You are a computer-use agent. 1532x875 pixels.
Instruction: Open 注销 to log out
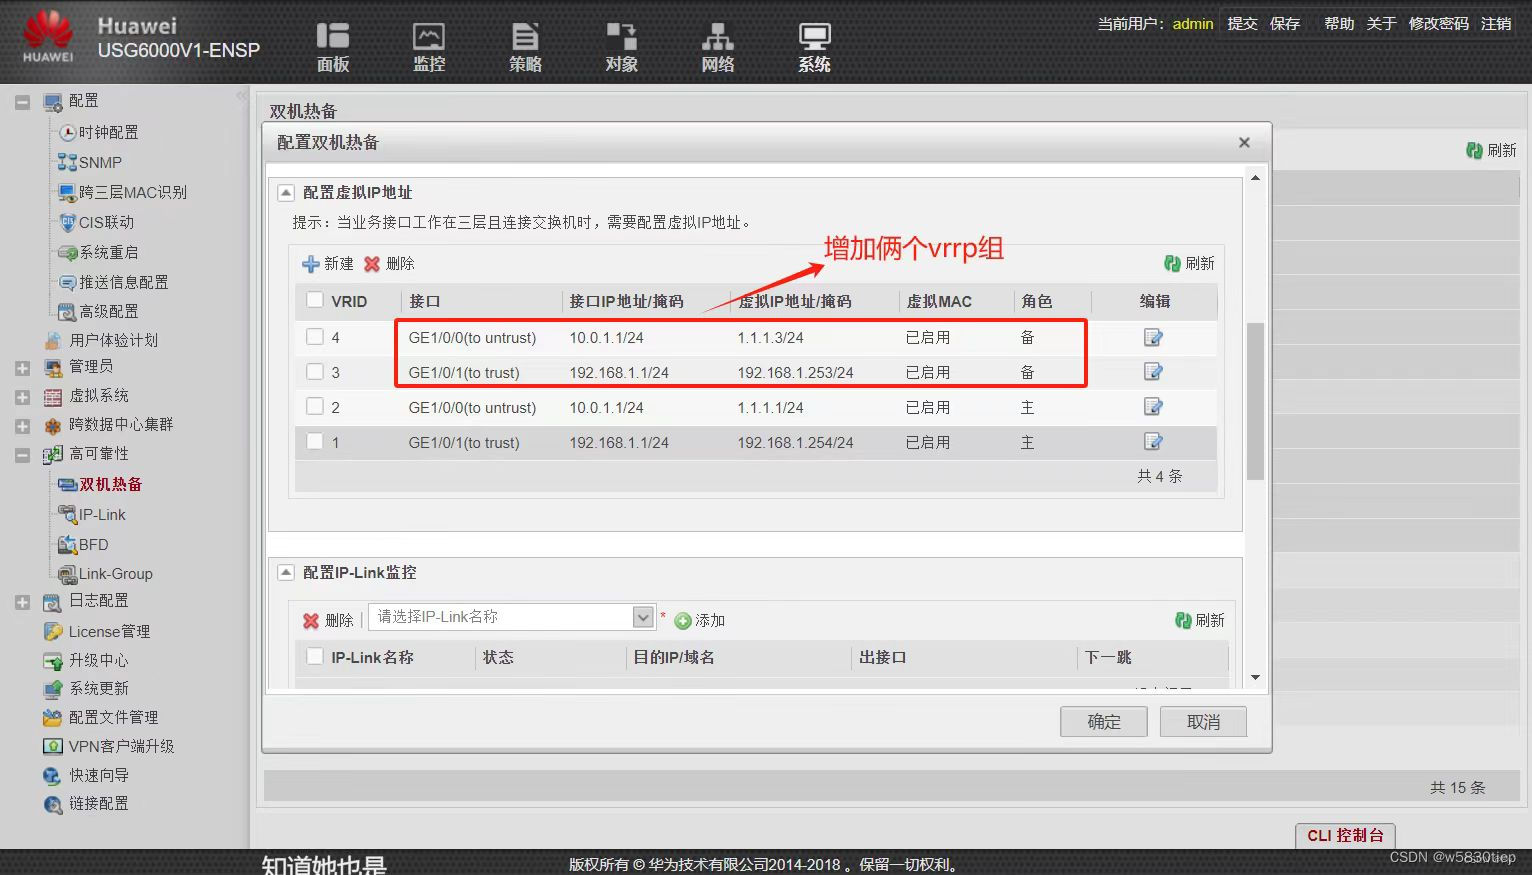pyautogui.click(x=1496, y=23)
